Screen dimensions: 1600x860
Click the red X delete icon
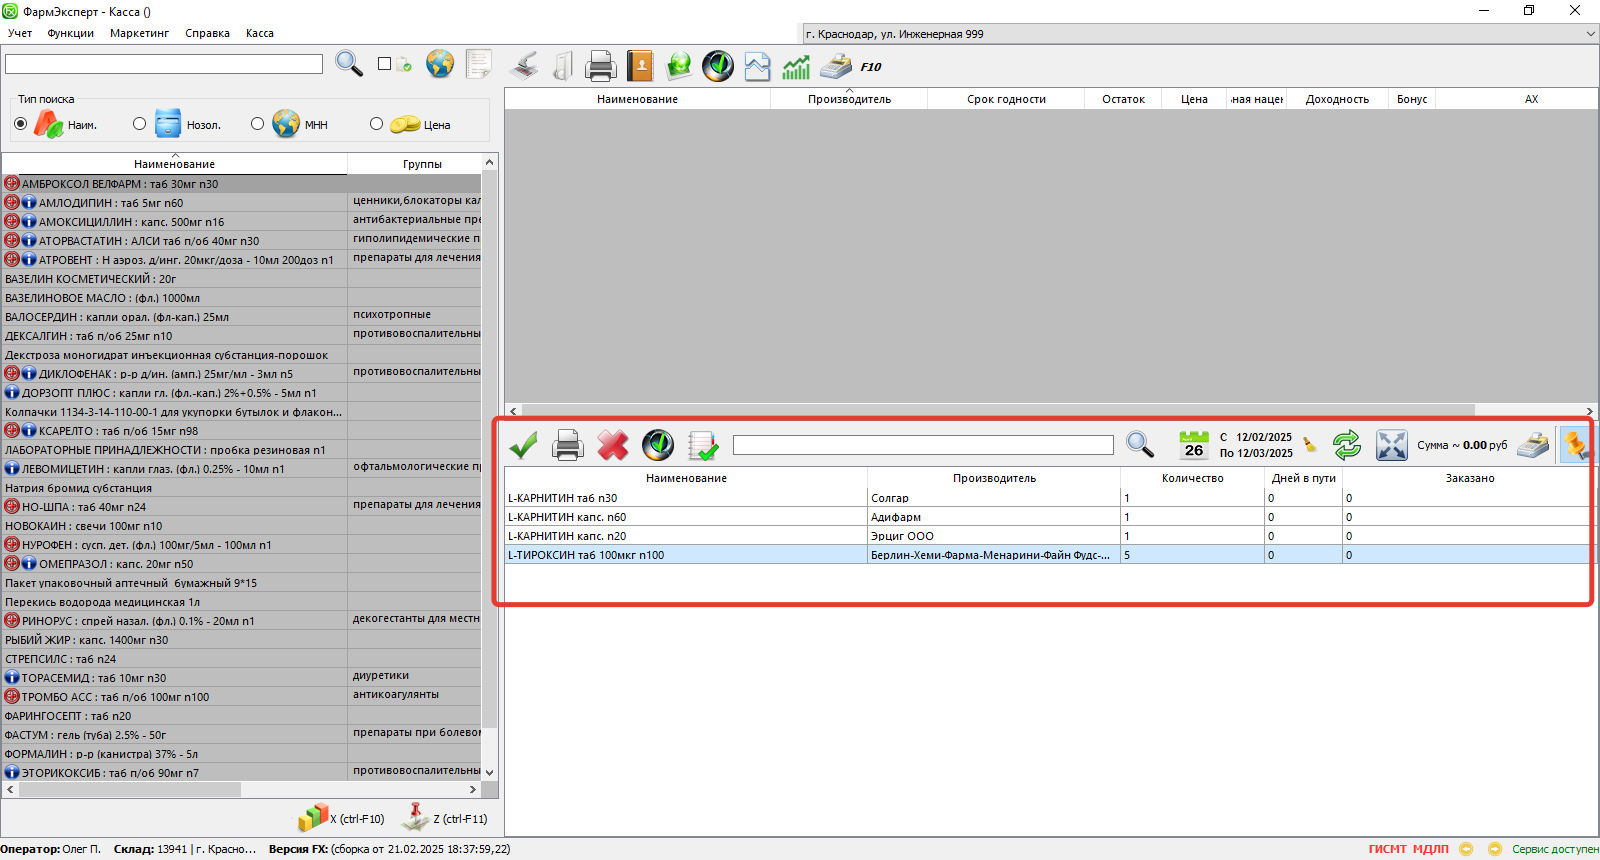click(613, 445)
